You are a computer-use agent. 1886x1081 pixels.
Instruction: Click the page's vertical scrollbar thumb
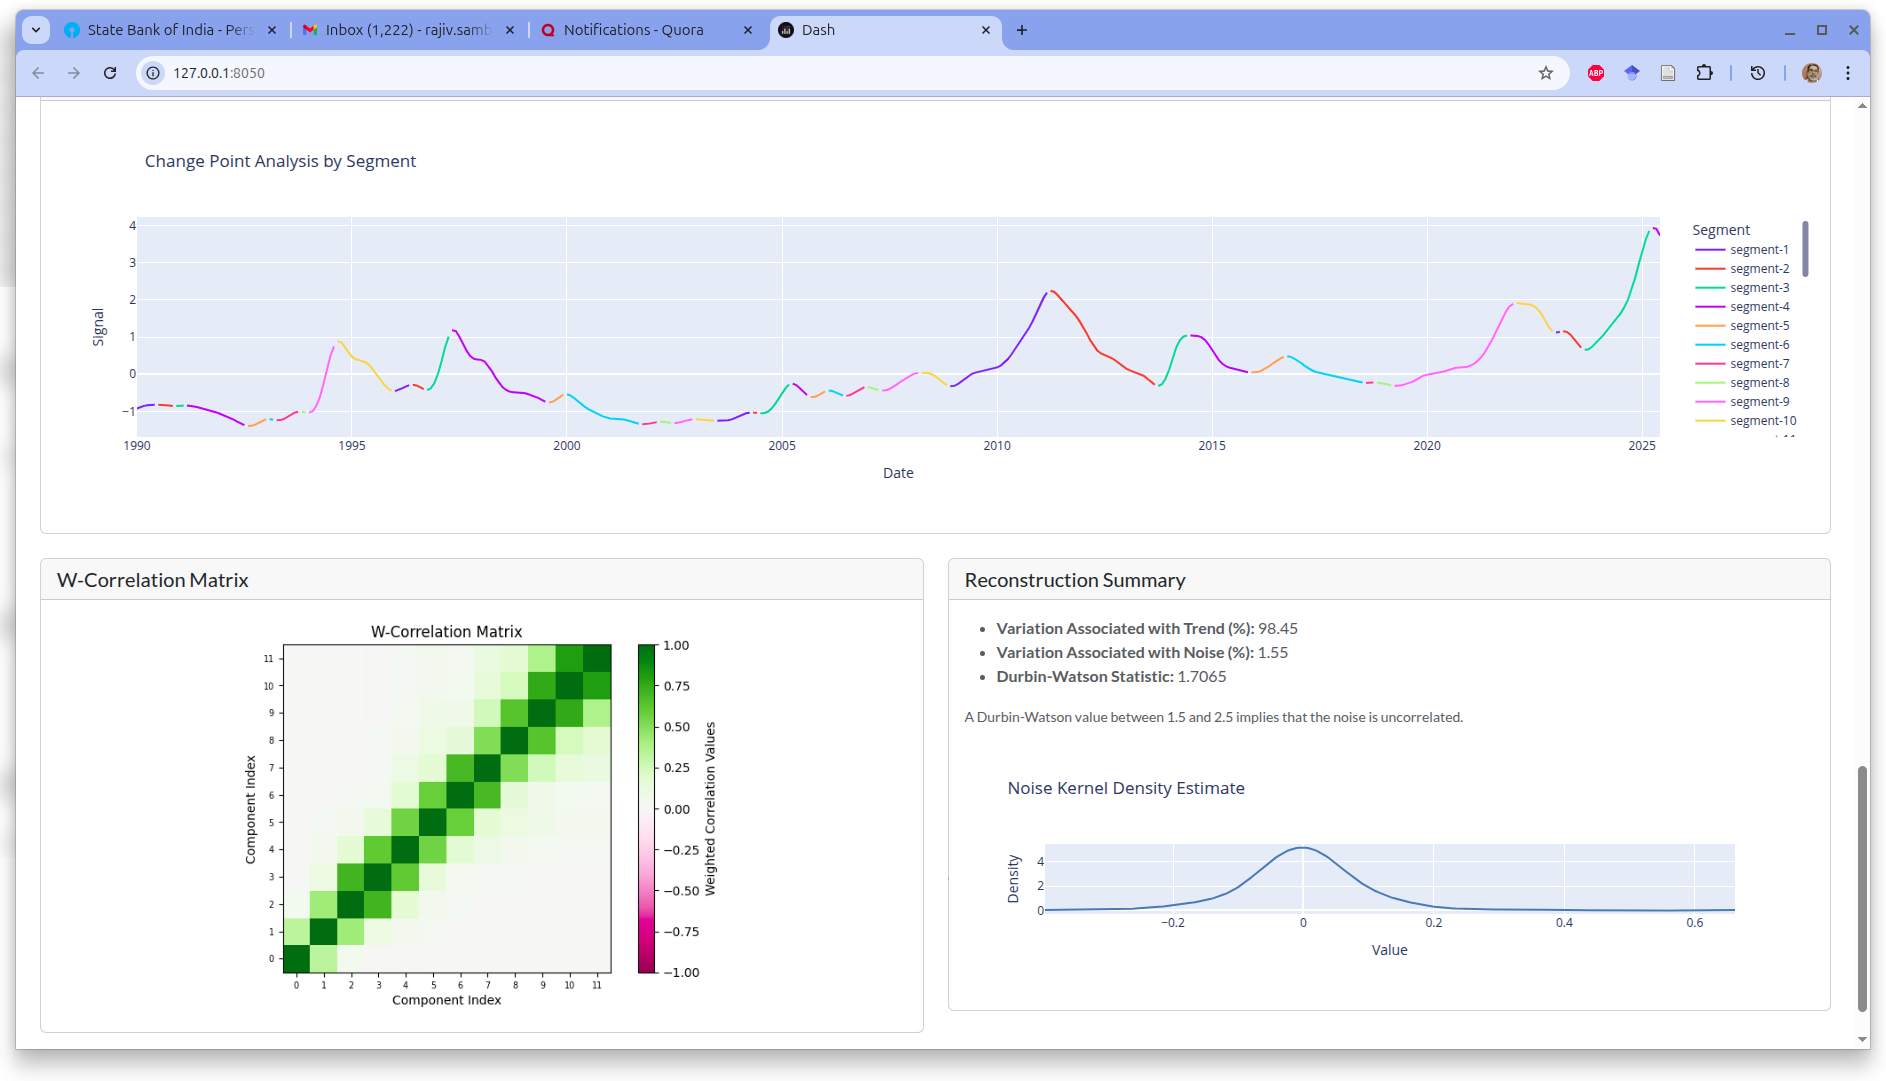1861,888
